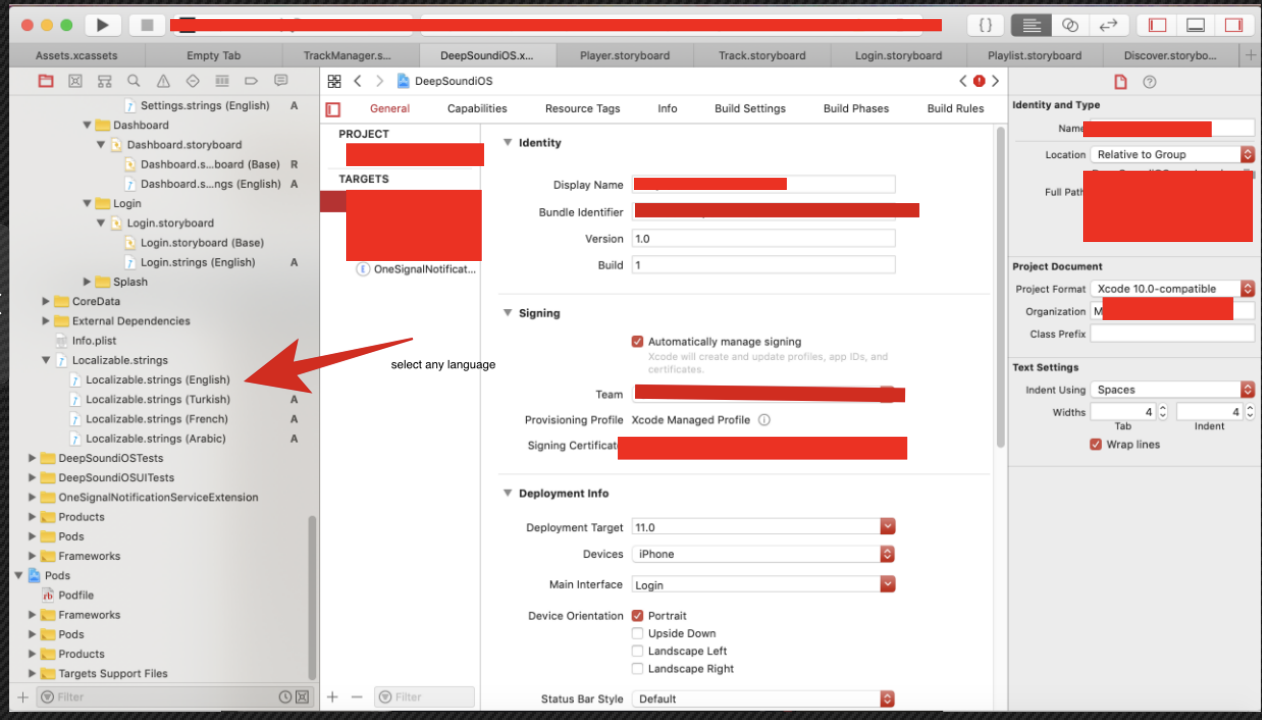
Task: Enable the Upside Down orientation checkbox
Action: pyautogui.click(x=638, y=633)
